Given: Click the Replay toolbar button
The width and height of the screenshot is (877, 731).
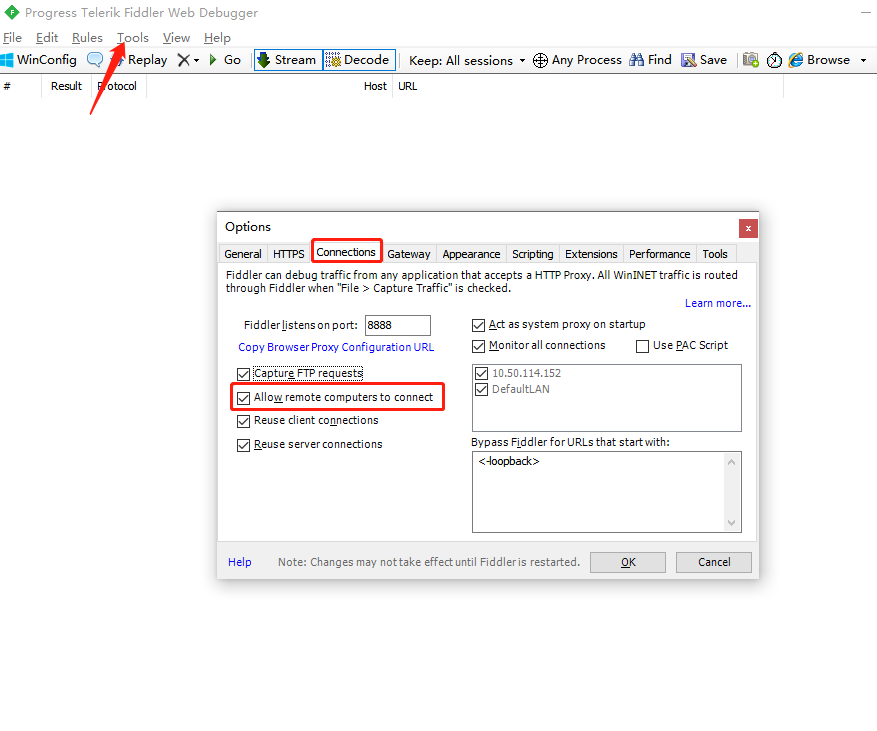Looking at the screenshot, I should 140,60.
